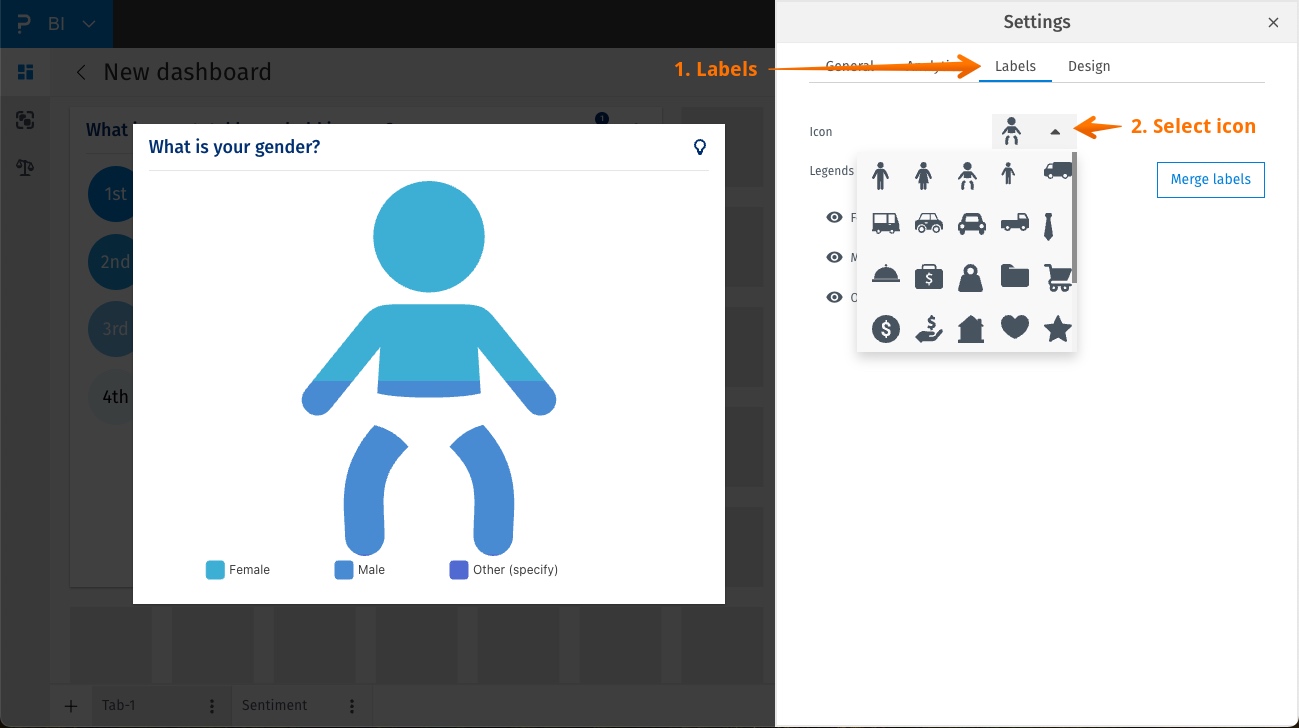Open options menu for Tab-1
Image resolution: width=1299 pixels, height=728 pixels.
pyautogui.click(x=211, y=705)
